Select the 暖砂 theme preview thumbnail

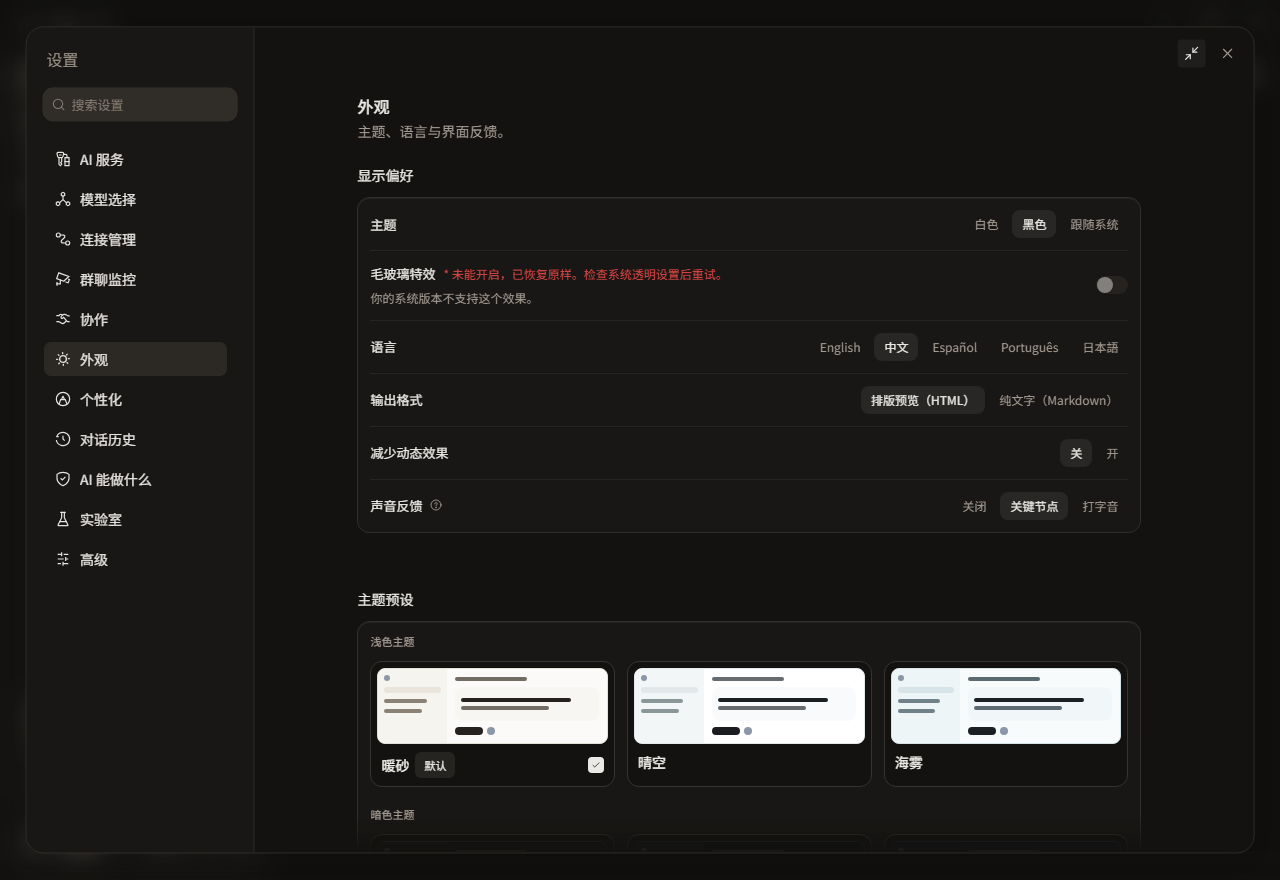[492, 706]
